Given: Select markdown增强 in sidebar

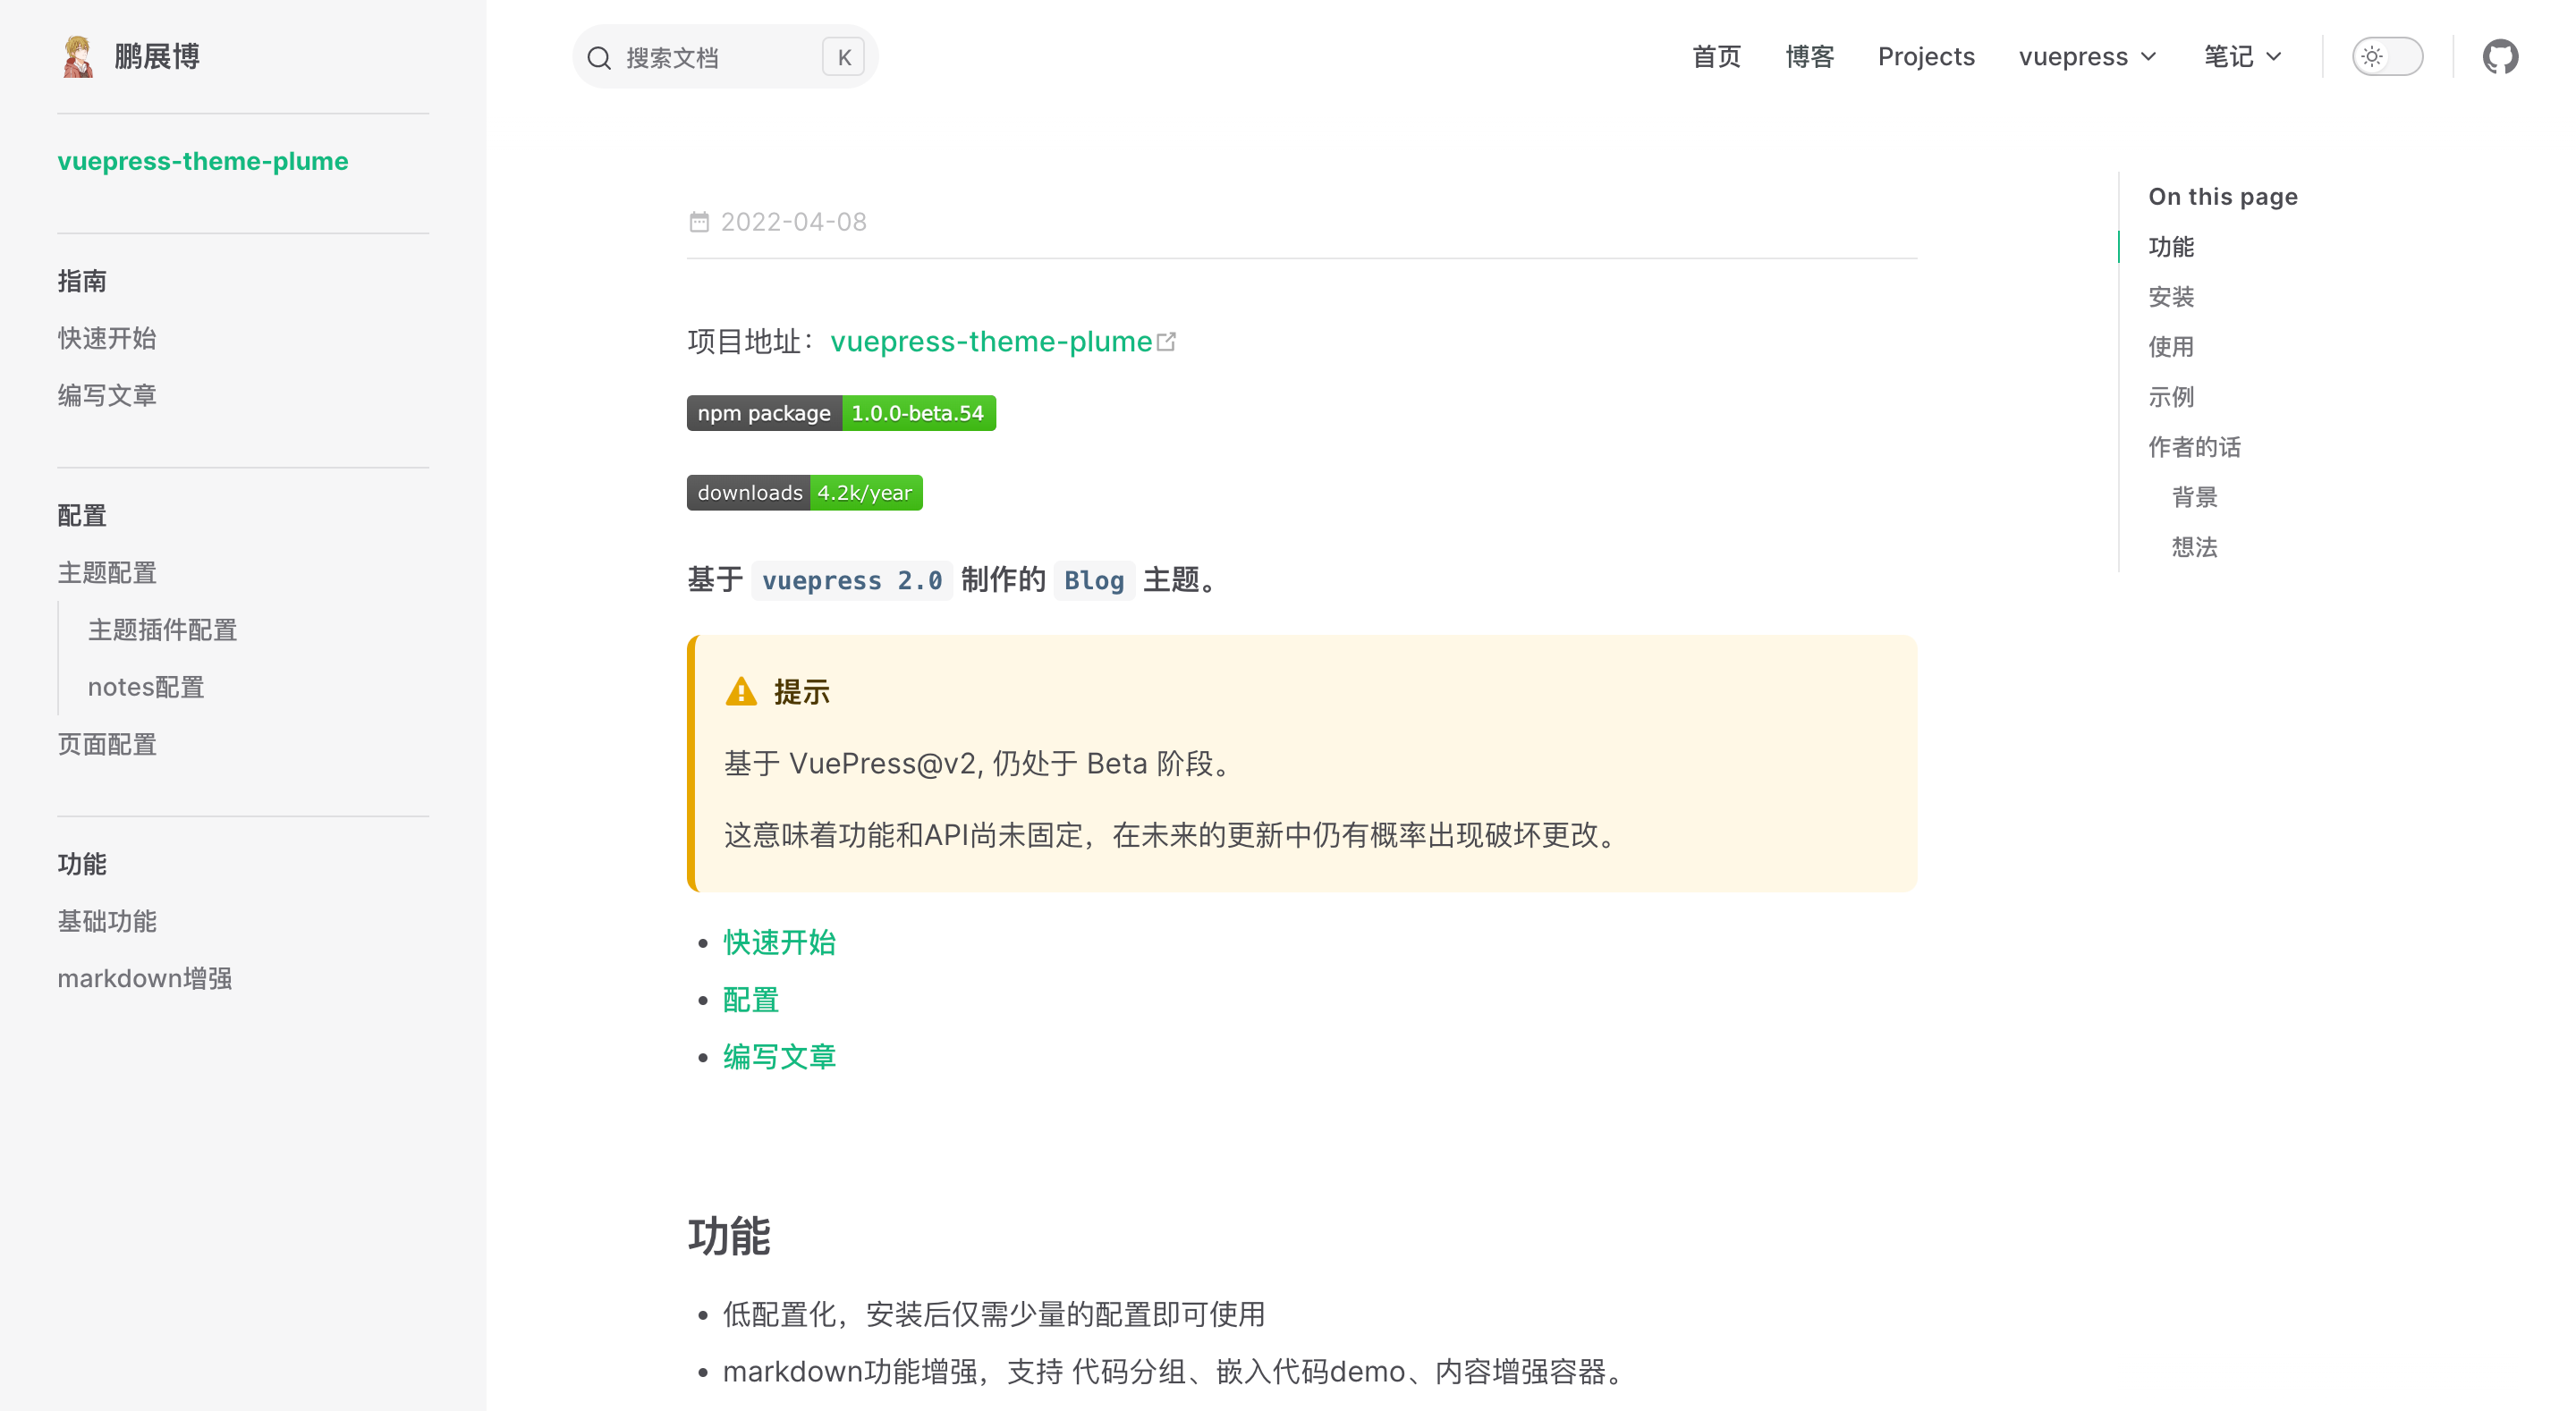Looking at the screenshot, I should [144, 978].
